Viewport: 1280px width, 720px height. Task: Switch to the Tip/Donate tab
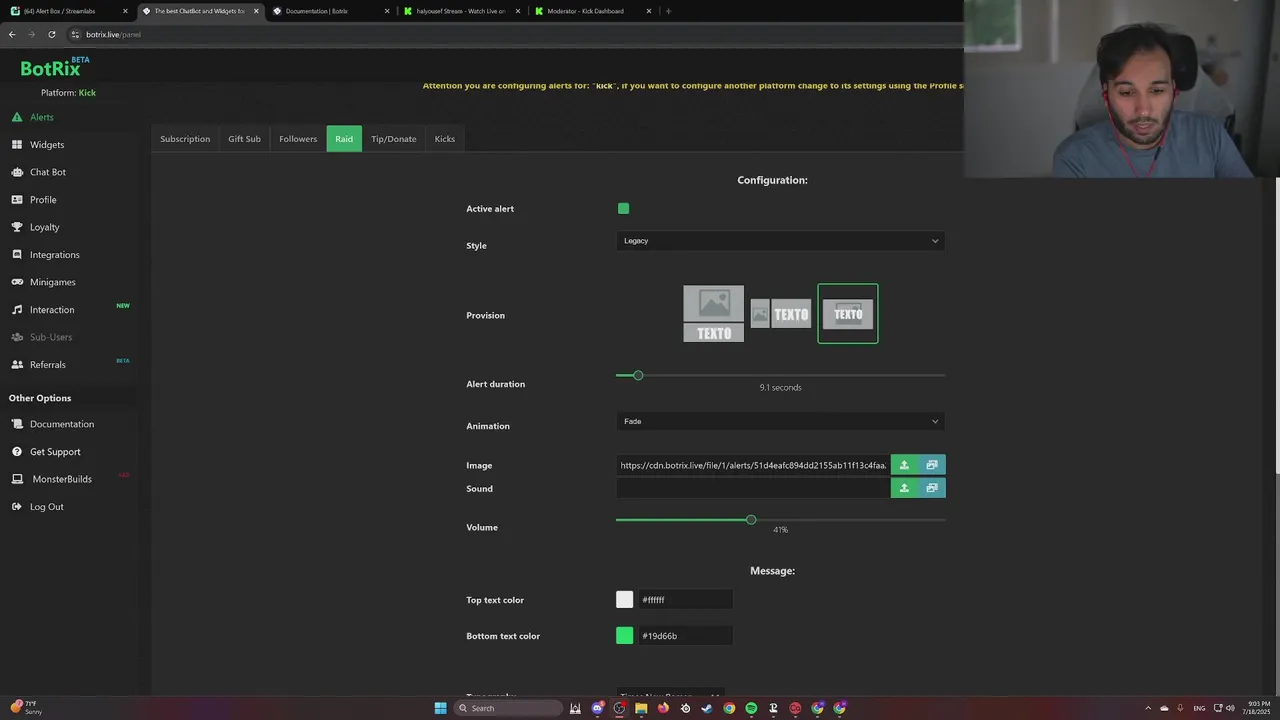coord(394,139)
